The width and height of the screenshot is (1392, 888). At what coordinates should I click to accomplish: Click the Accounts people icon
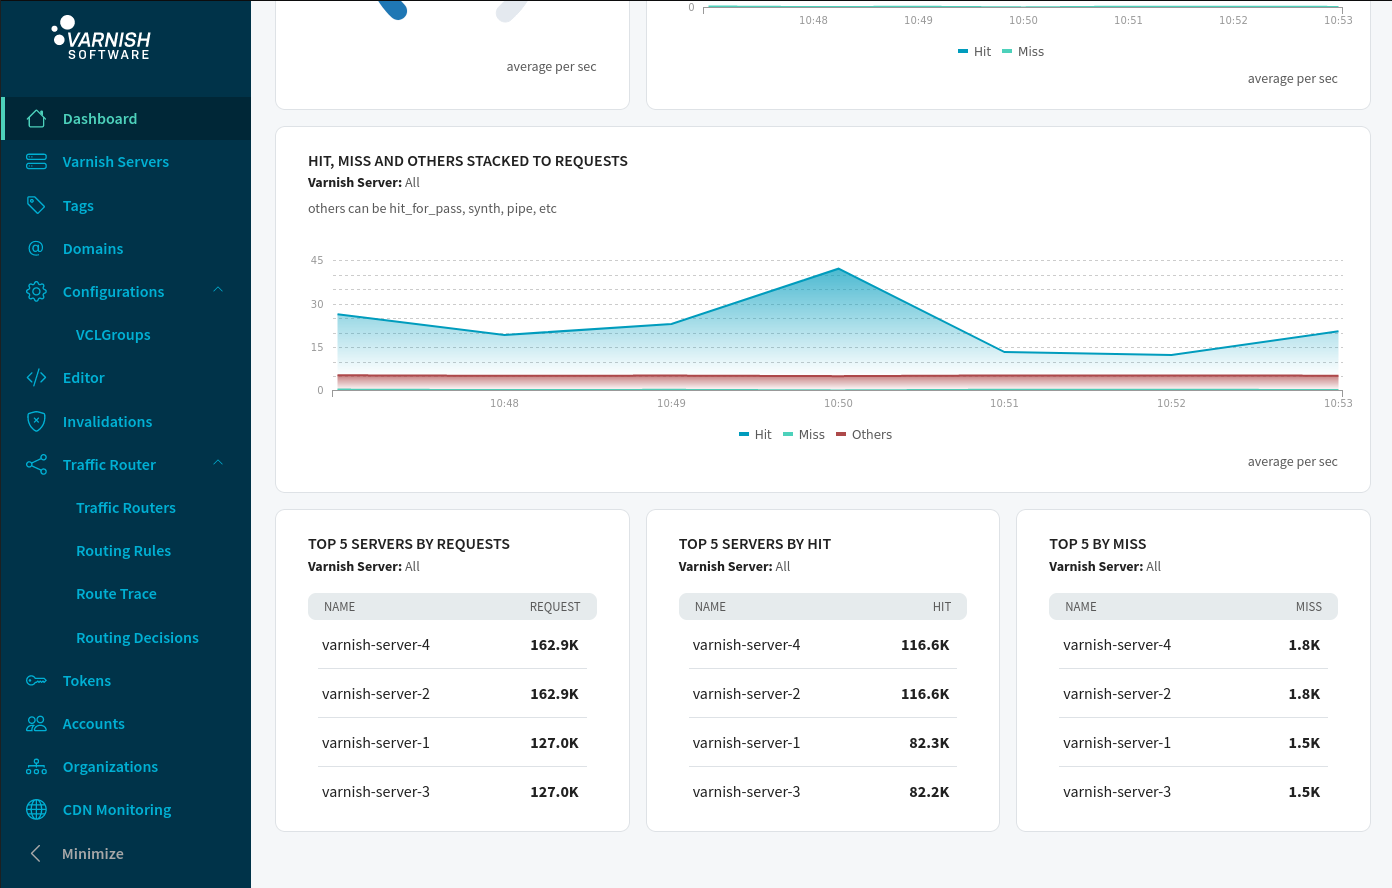coord(36,724)
